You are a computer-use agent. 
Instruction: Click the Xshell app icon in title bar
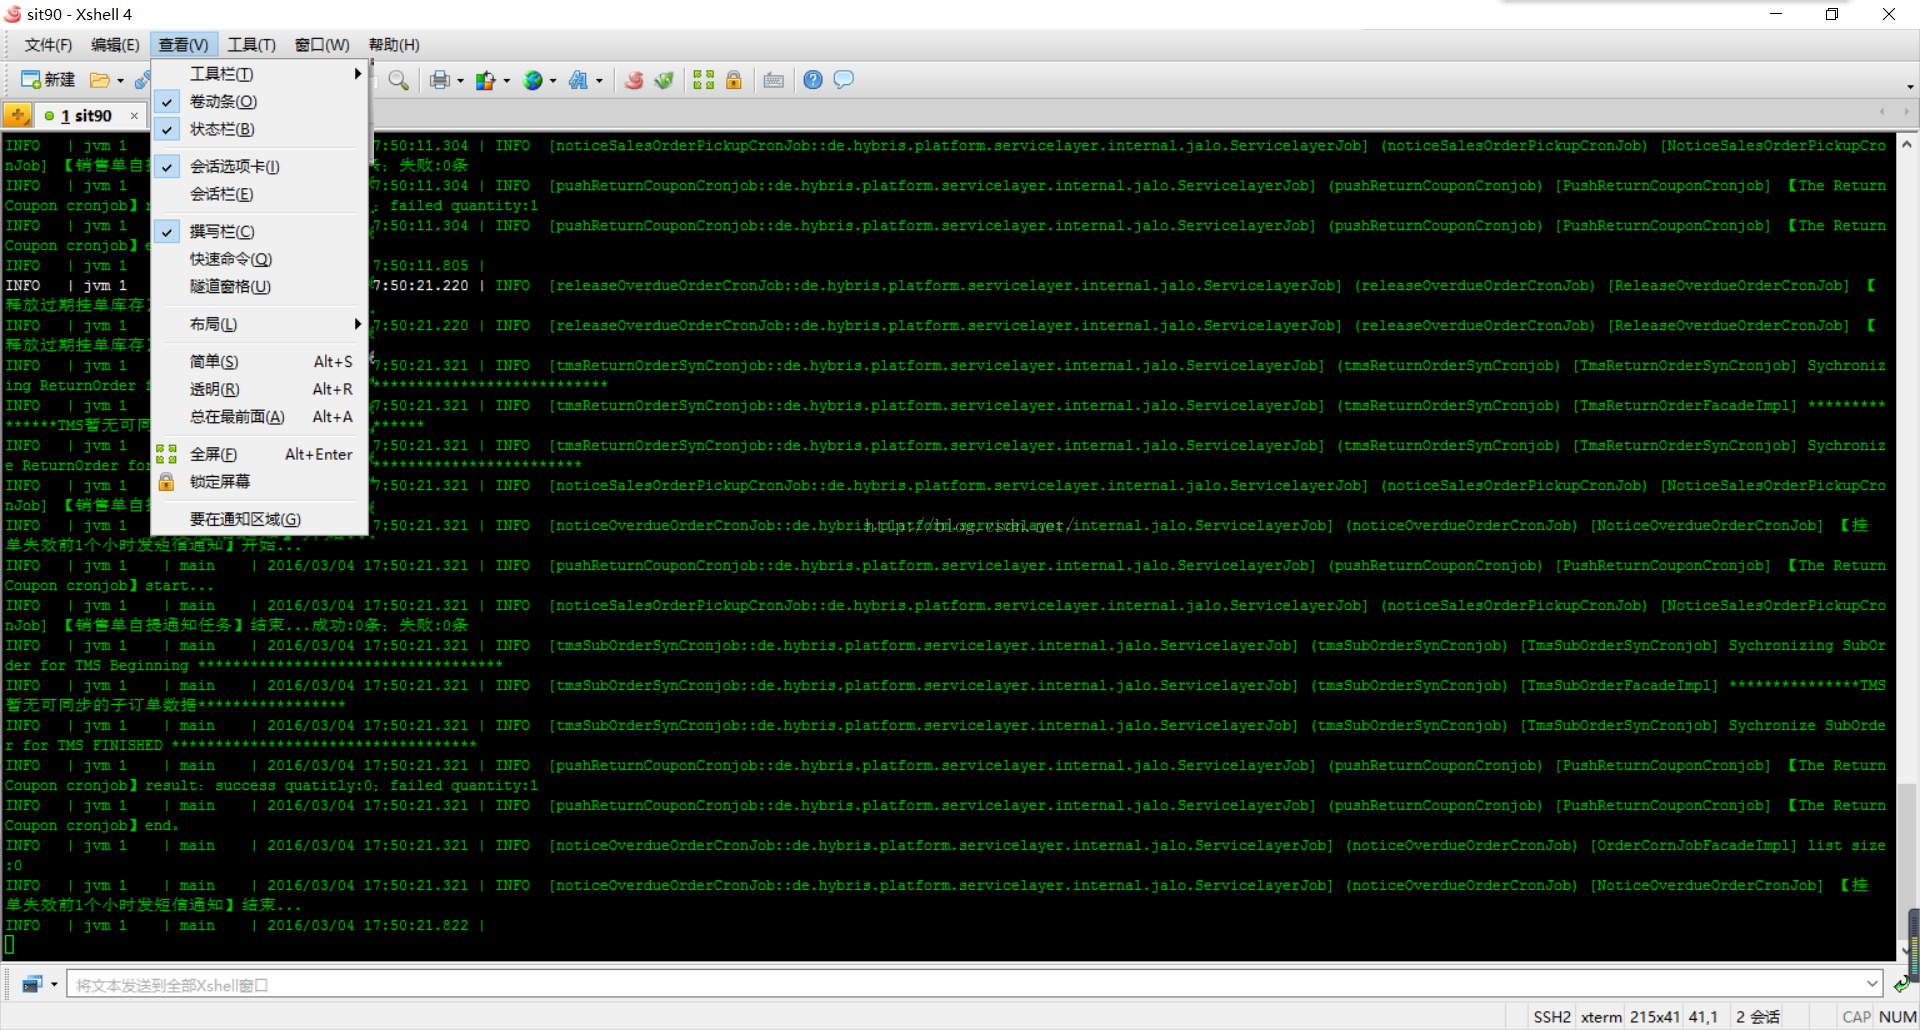[13, 14]
